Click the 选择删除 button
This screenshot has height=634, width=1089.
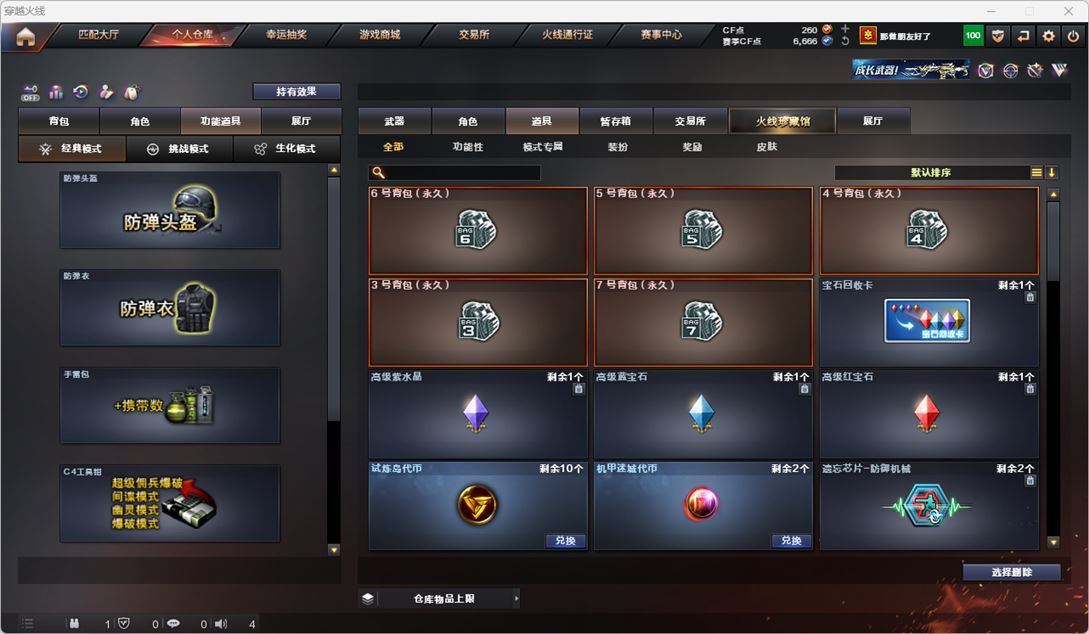pos(1011,572)
